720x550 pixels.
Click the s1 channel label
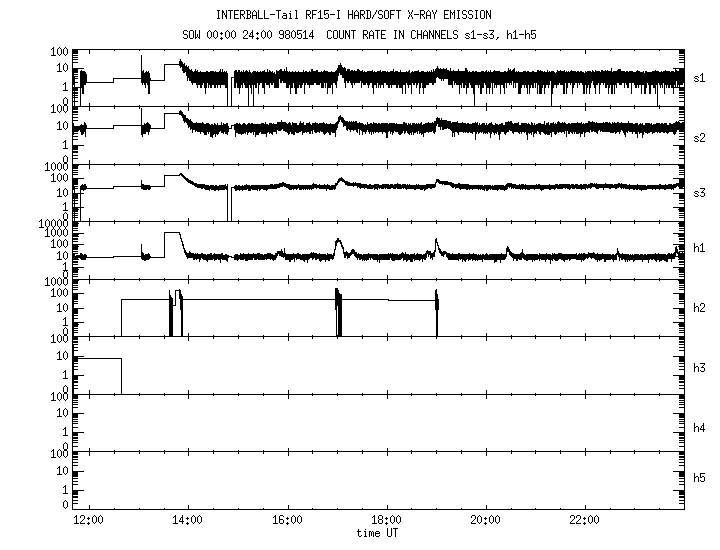tap(700, 77)
